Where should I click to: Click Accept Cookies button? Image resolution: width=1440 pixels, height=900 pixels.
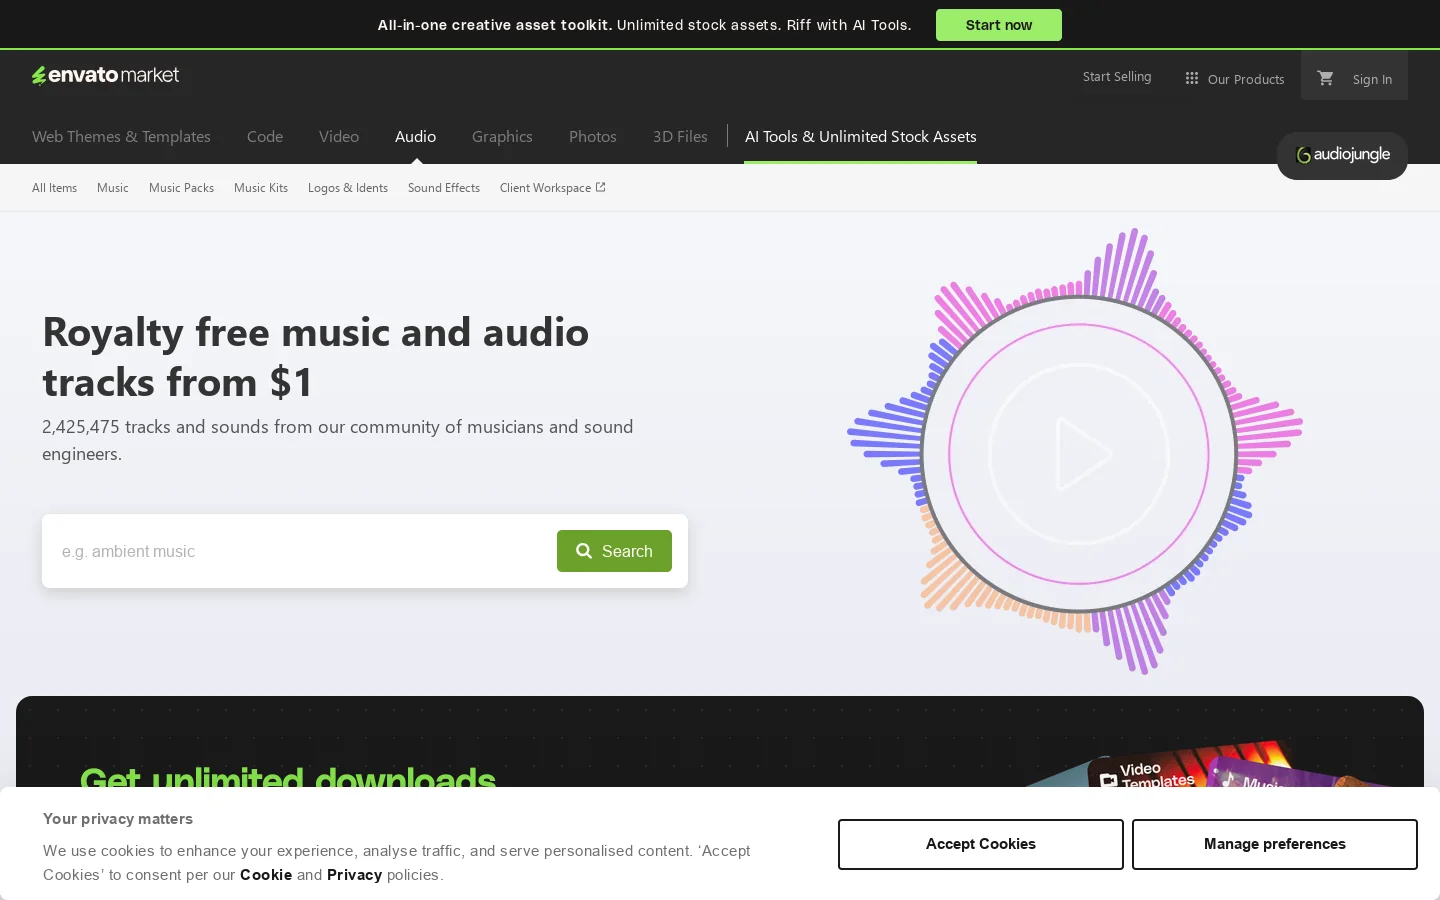980,844
